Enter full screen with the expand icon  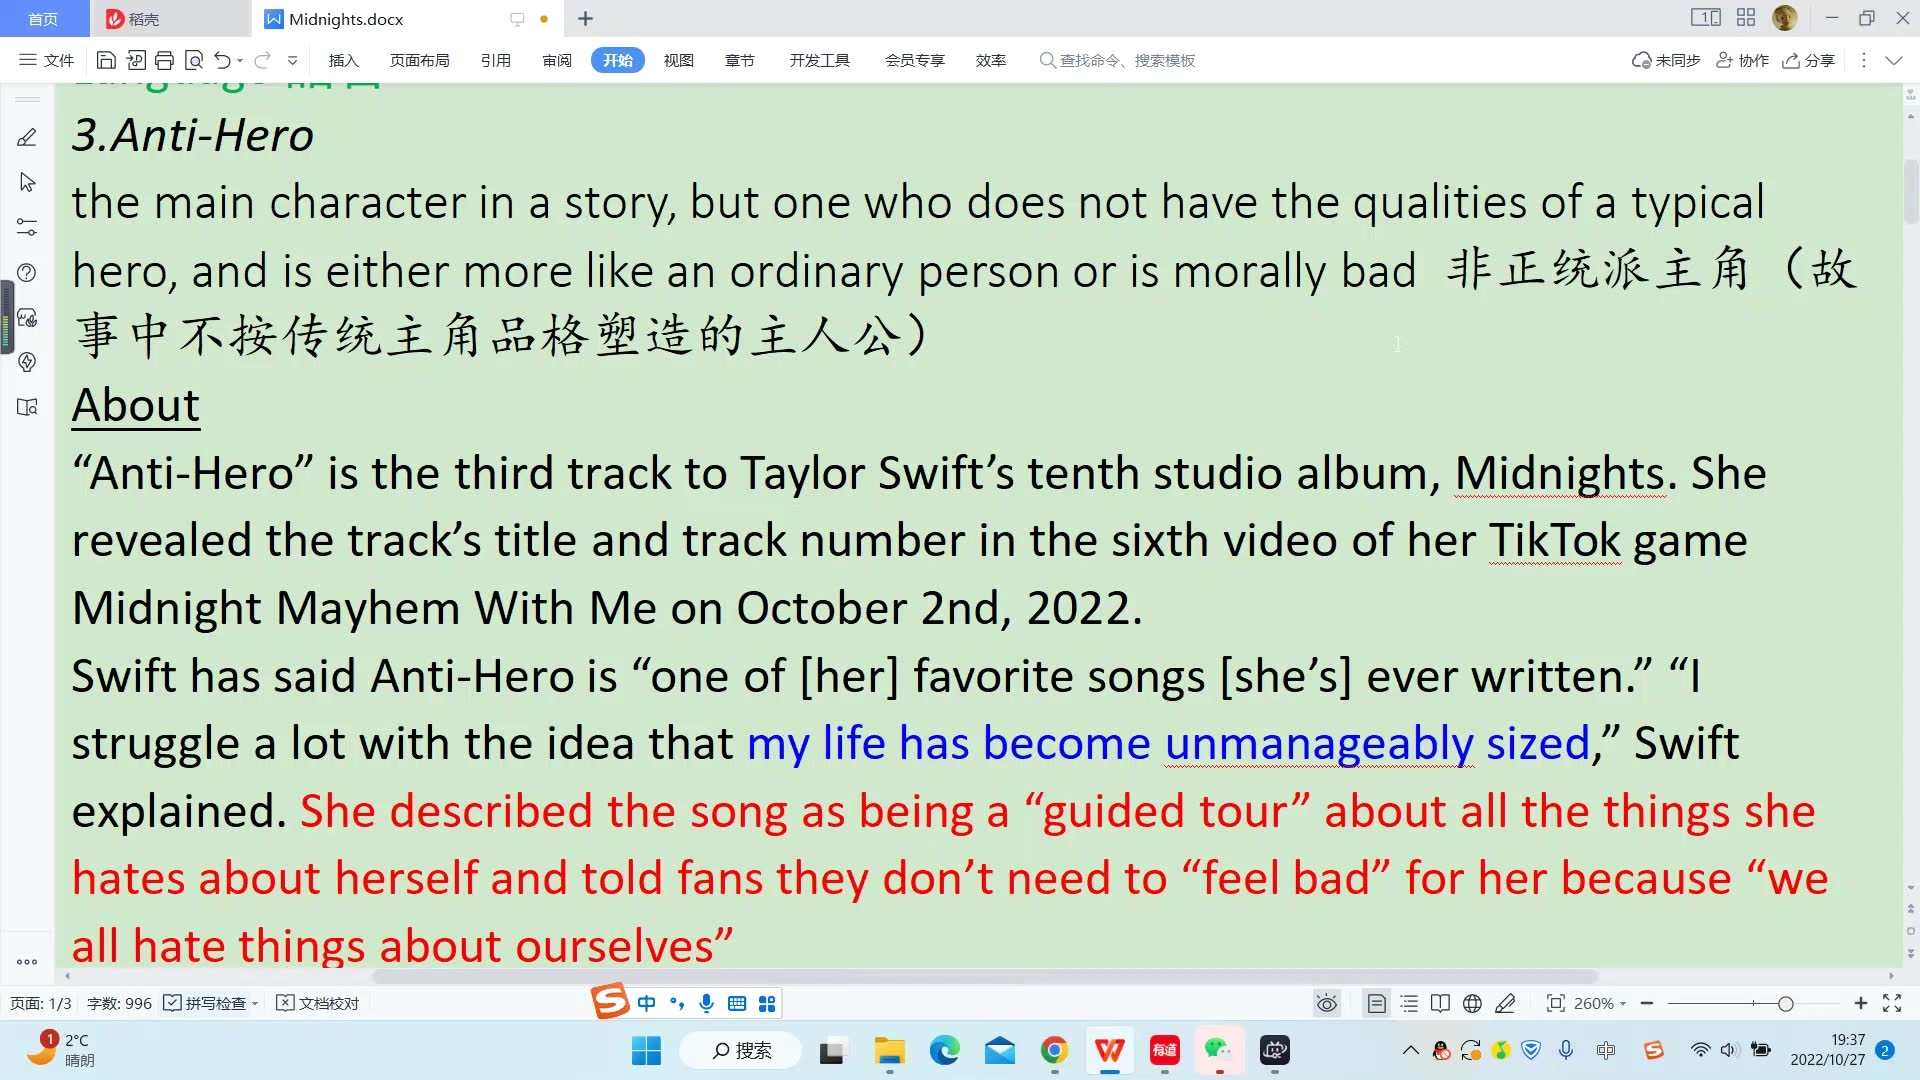[1892, 1003]
